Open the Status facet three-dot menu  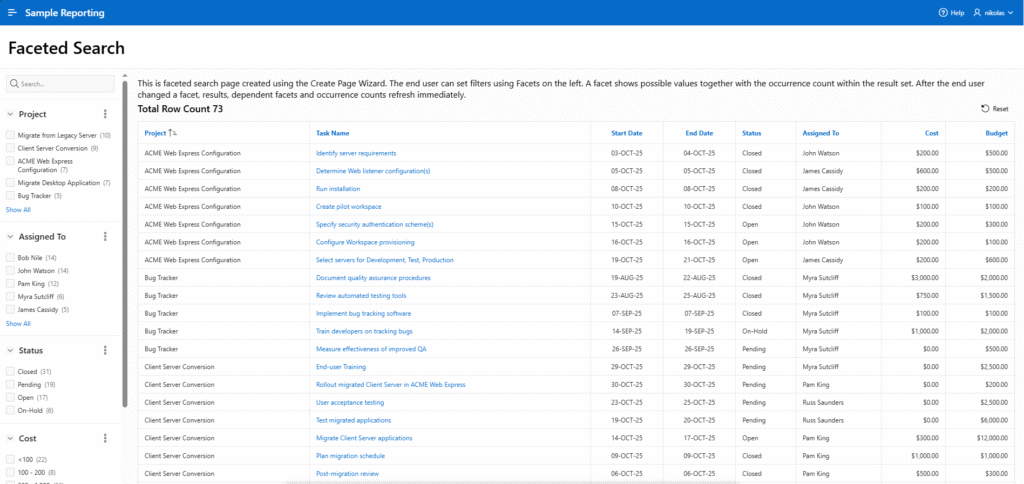(x=105, y=351)
